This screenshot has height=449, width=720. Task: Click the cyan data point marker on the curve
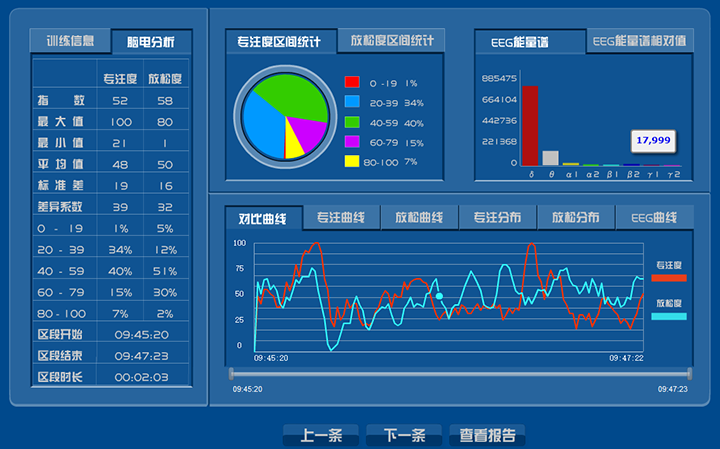[439, 296]
